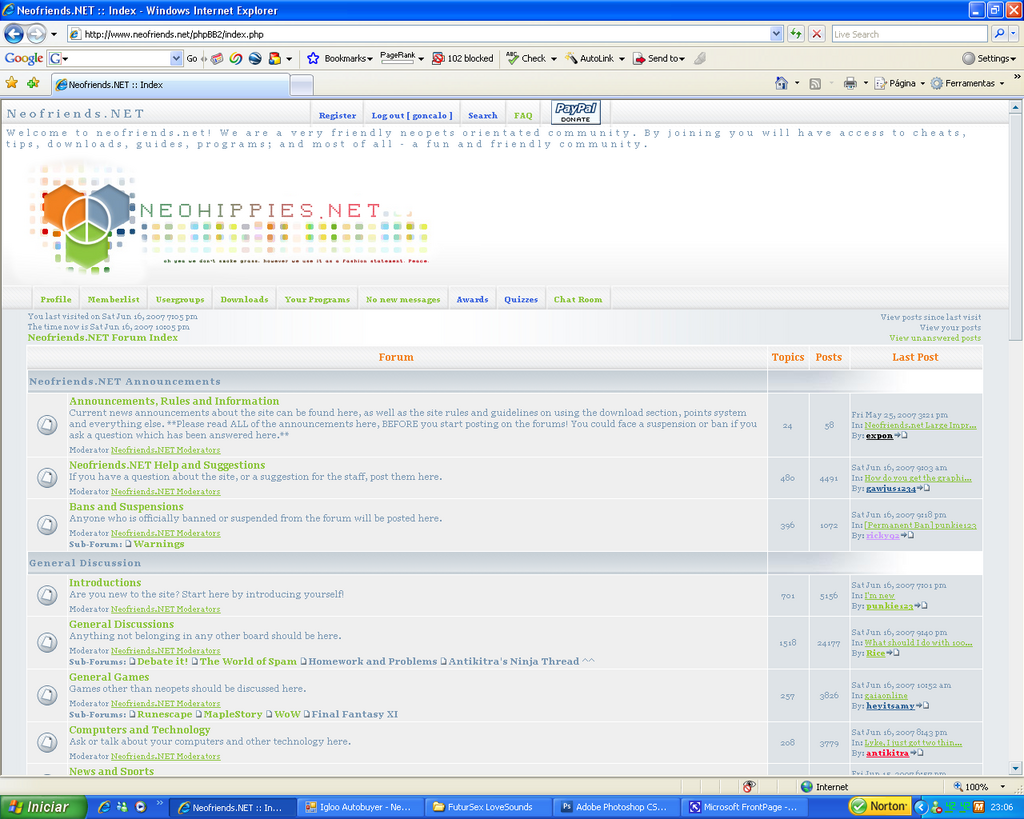Open the address bar URL dropdown
This screenshot has width=1024, height=819.
pos(777,34)
